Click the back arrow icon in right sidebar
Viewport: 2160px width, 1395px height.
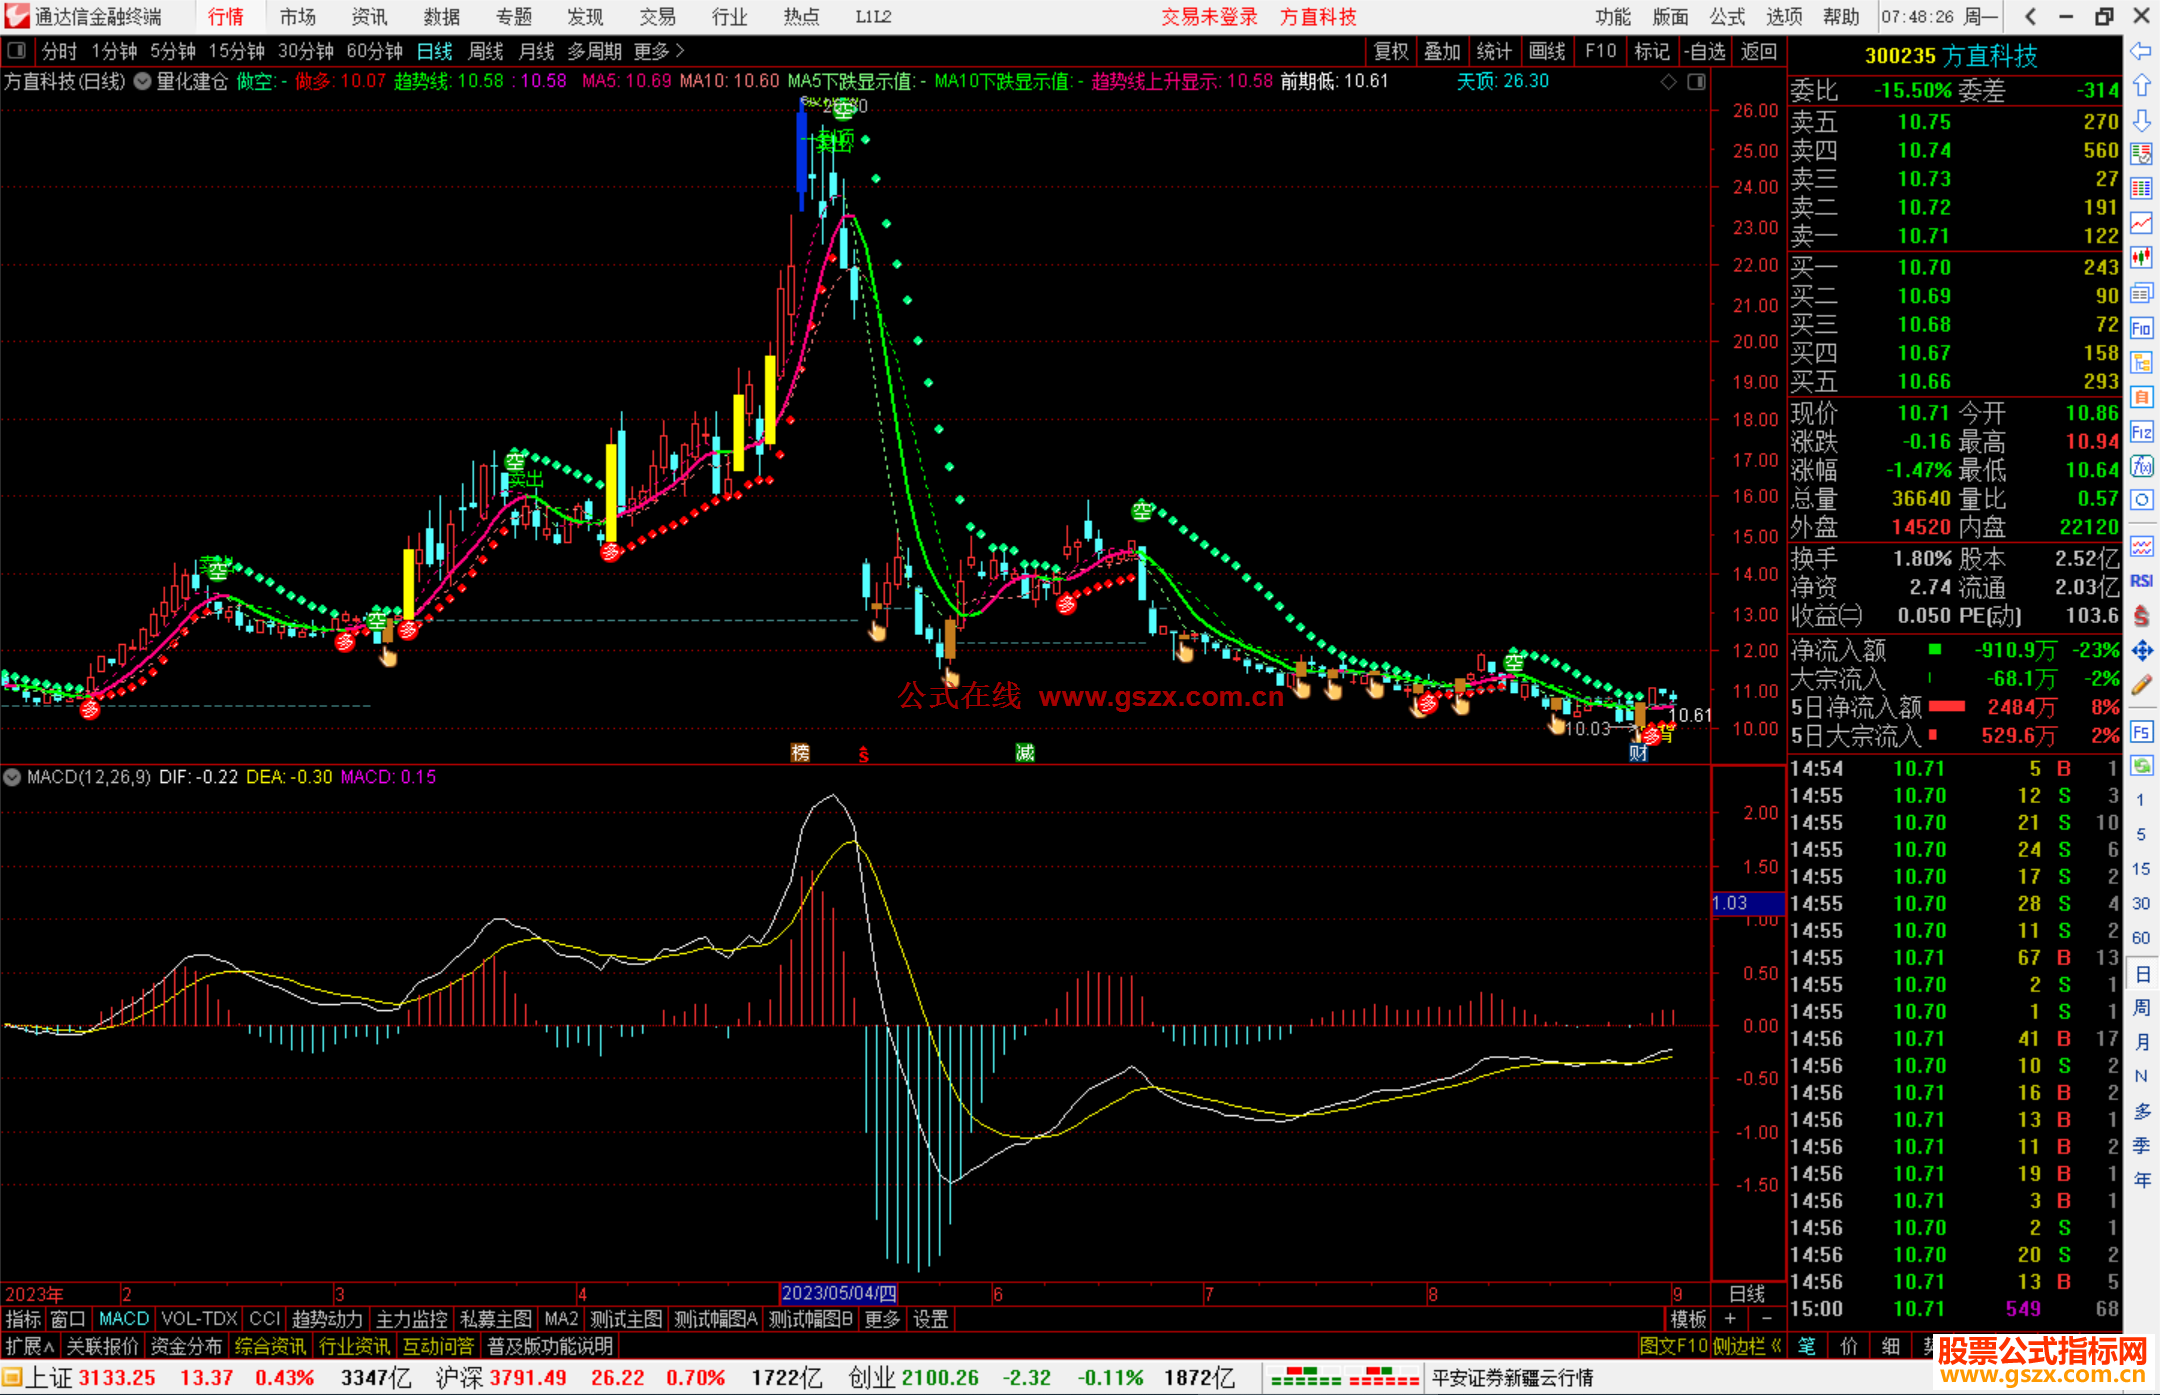[x=2141, y=51]
